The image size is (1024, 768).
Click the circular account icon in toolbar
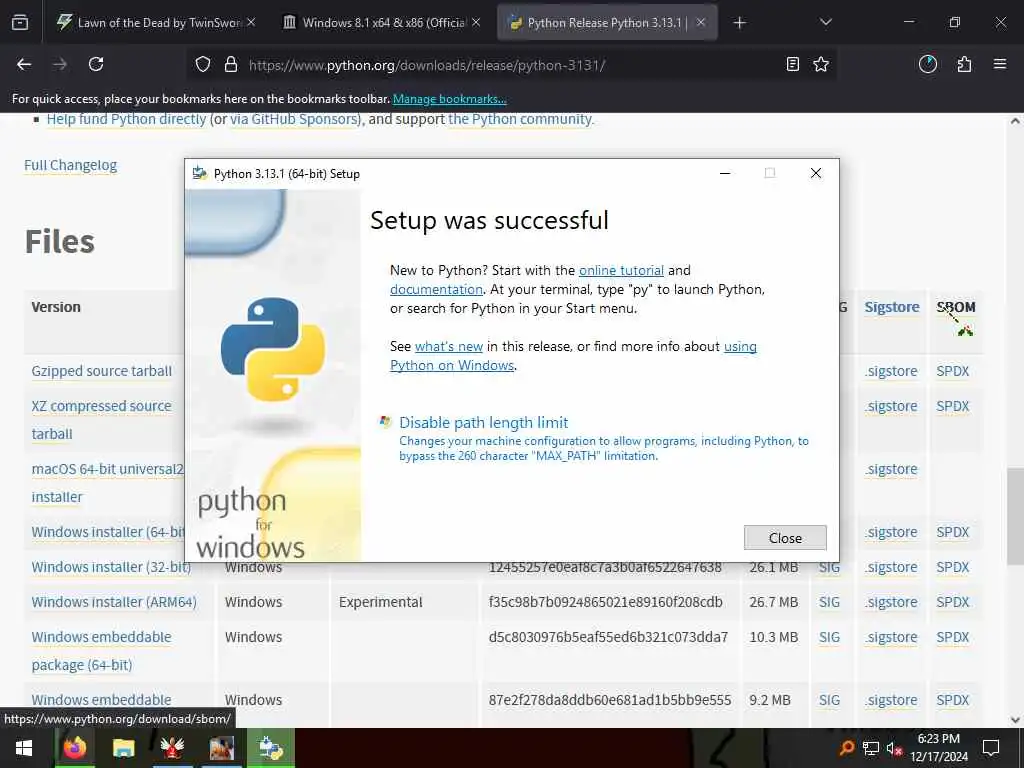coord(927,64)
